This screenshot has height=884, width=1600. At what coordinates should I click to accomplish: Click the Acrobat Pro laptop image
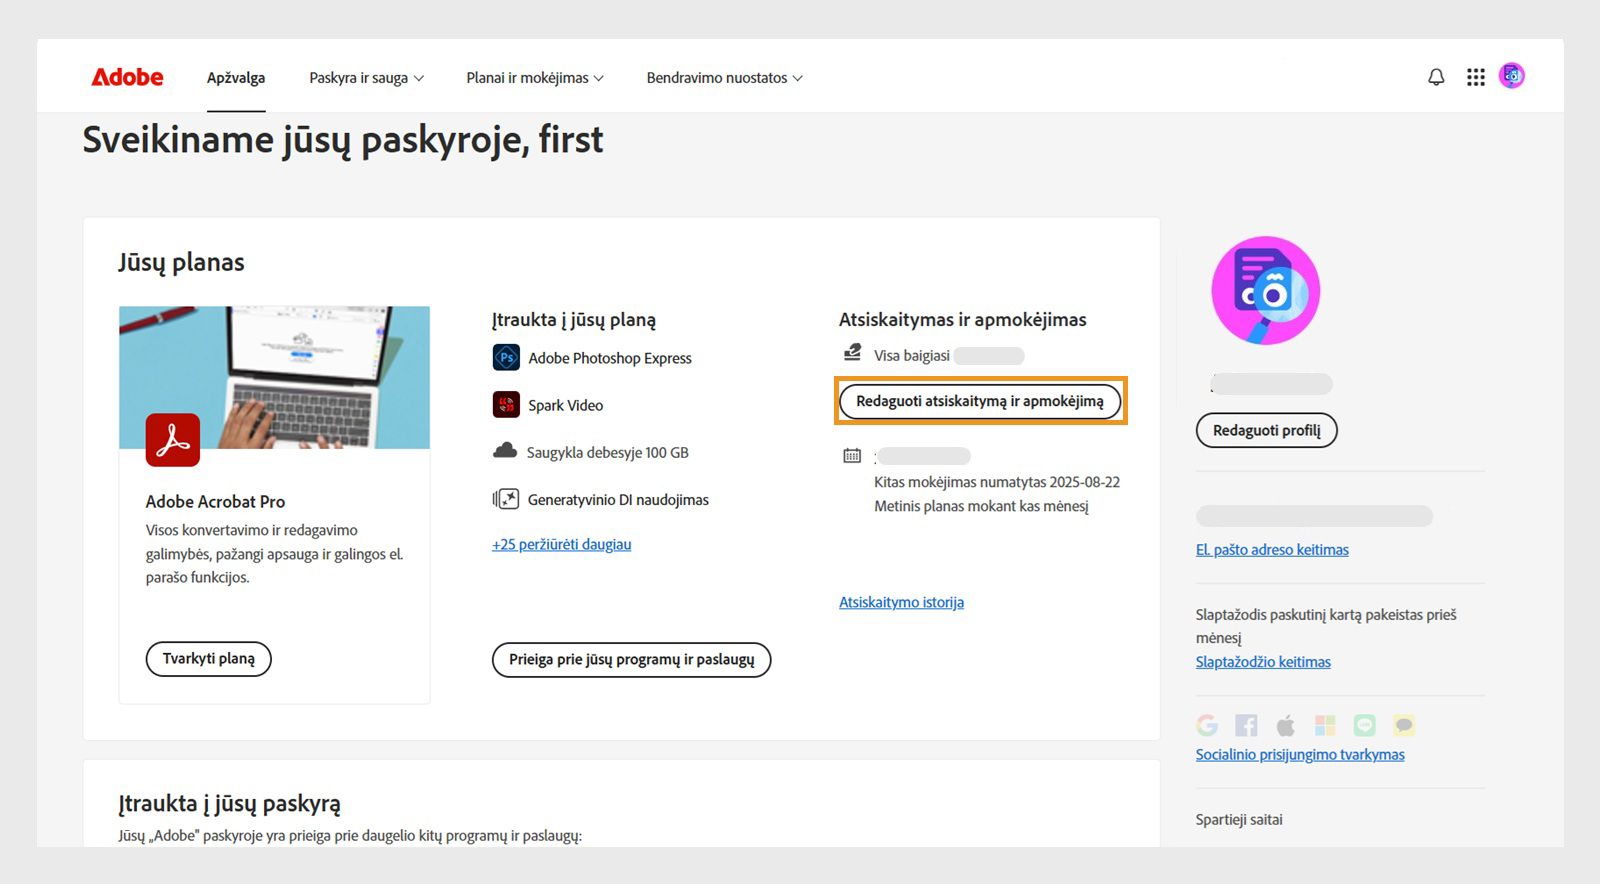click(x=274, y=377)
